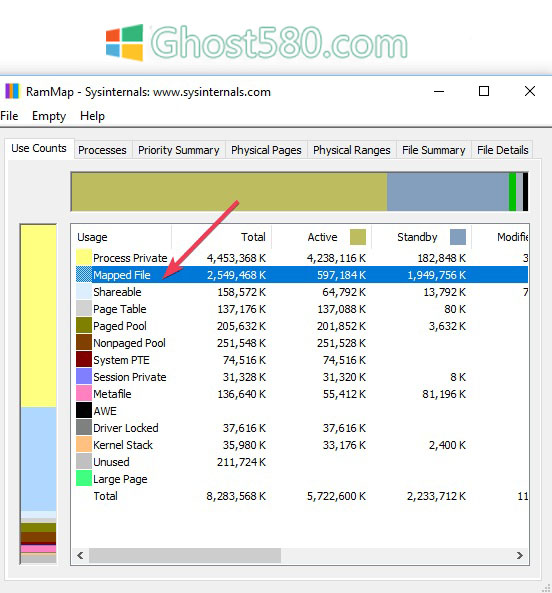Click the Standby blue color swatch in header
This screenshot has width=552, height=593.
pos(458,237)
